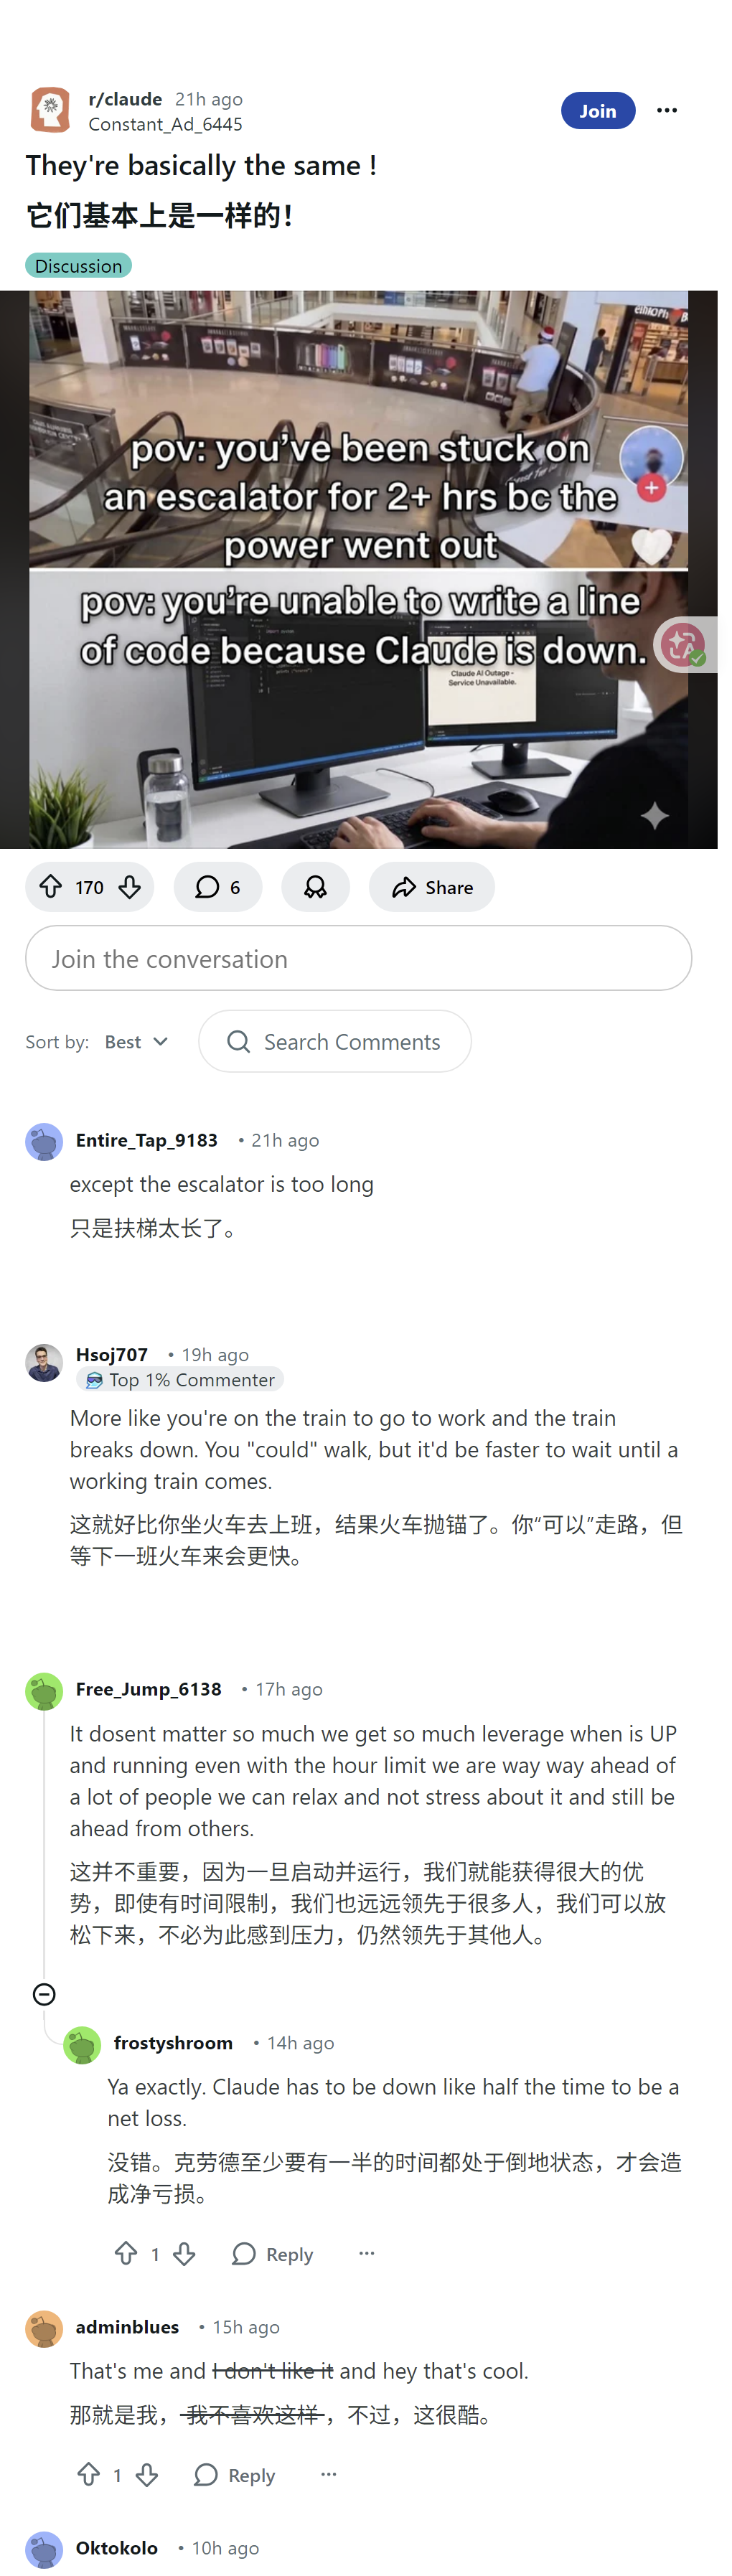Open the post's comments counter
The height and width of the screenshot is (2576, 732).
click(x=218, y=886)
